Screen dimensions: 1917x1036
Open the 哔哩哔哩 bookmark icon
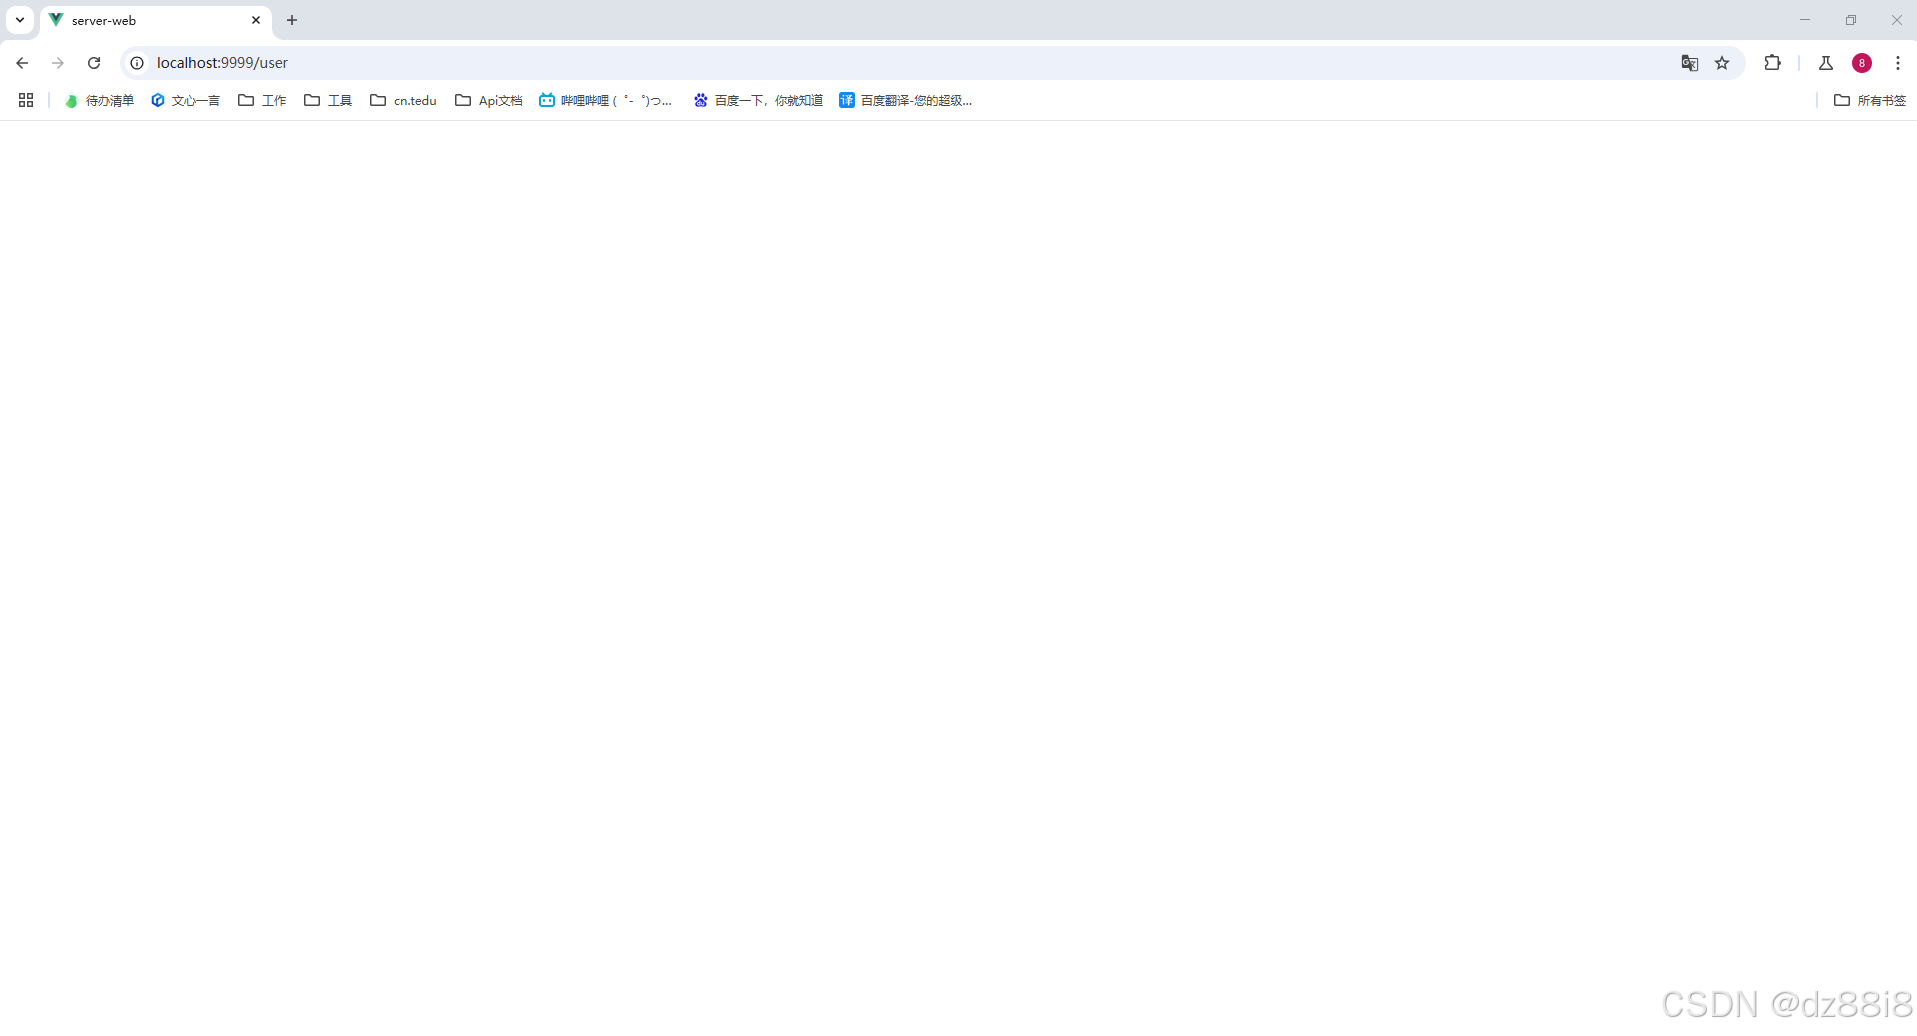click(x=546, y=100)
